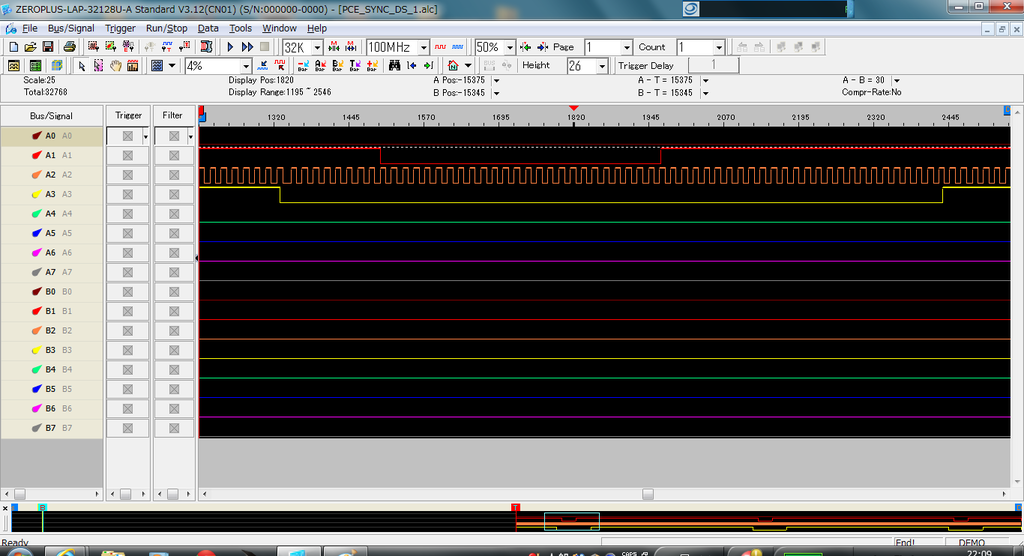
Task: Click the yellow color swatch for A3
Action: [36, 194]
